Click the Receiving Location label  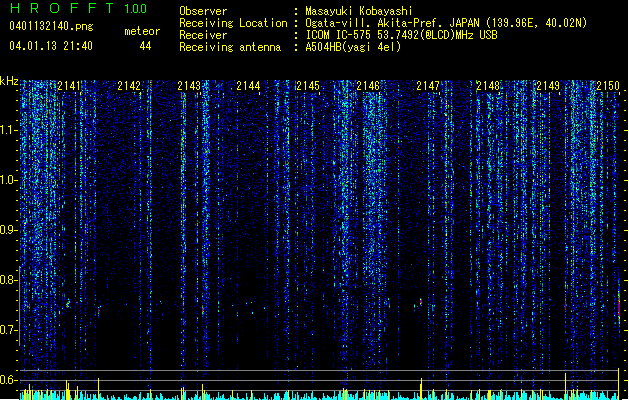click(233, 23)
